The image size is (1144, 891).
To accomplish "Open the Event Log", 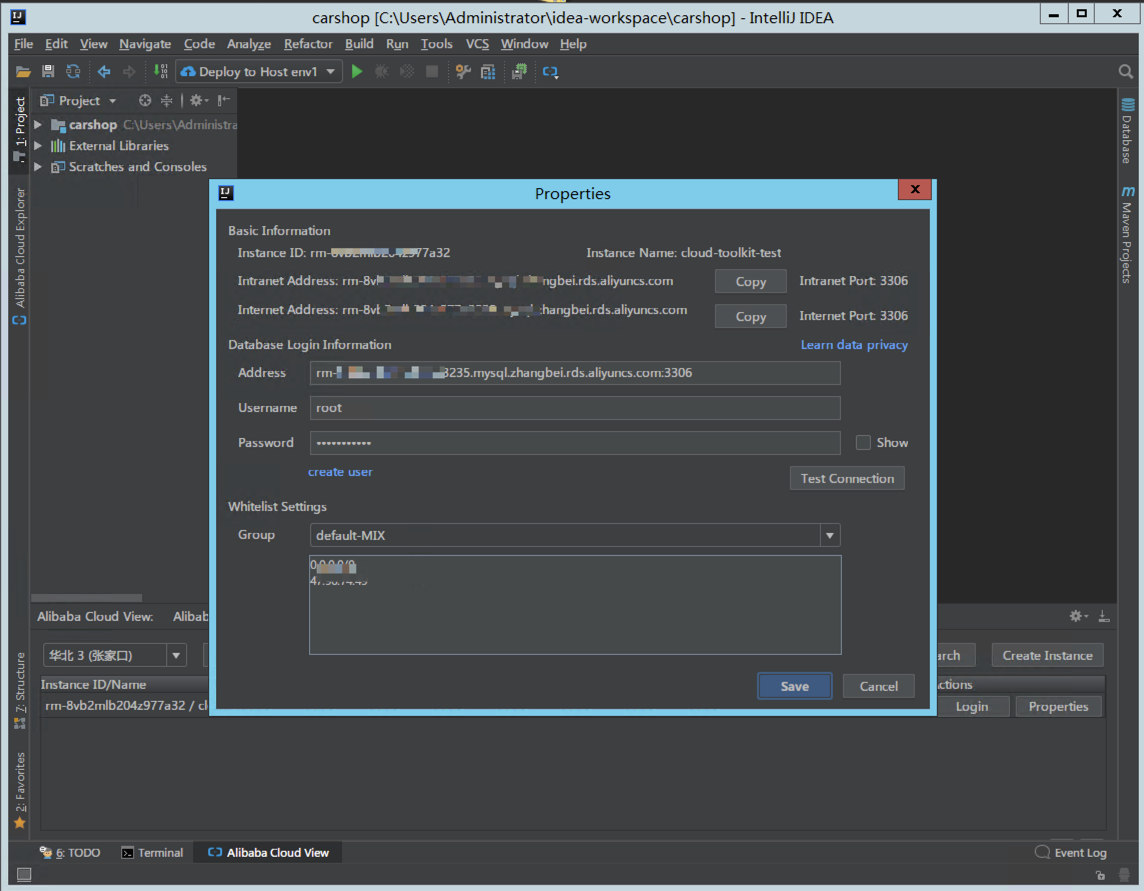I will point(1071,852).
